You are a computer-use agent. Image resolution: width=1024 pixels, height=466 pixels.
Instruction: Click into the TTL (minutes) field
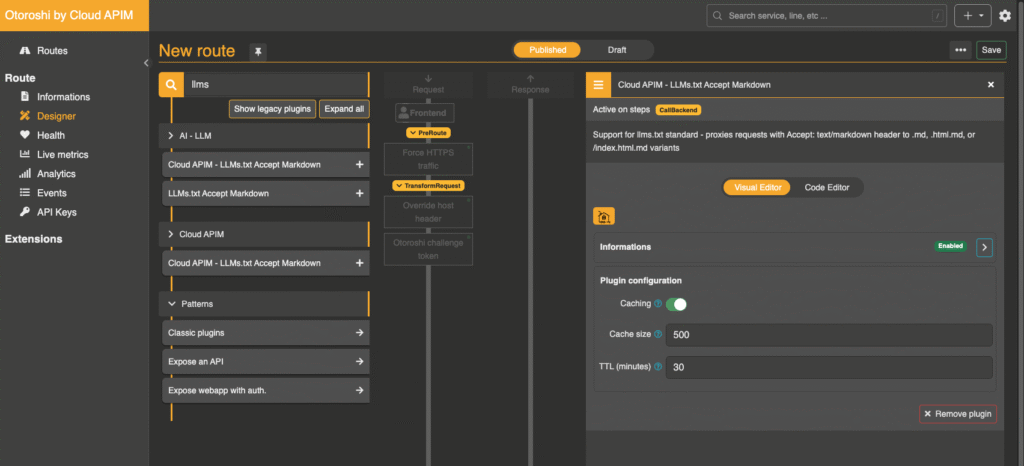(828, 368)
